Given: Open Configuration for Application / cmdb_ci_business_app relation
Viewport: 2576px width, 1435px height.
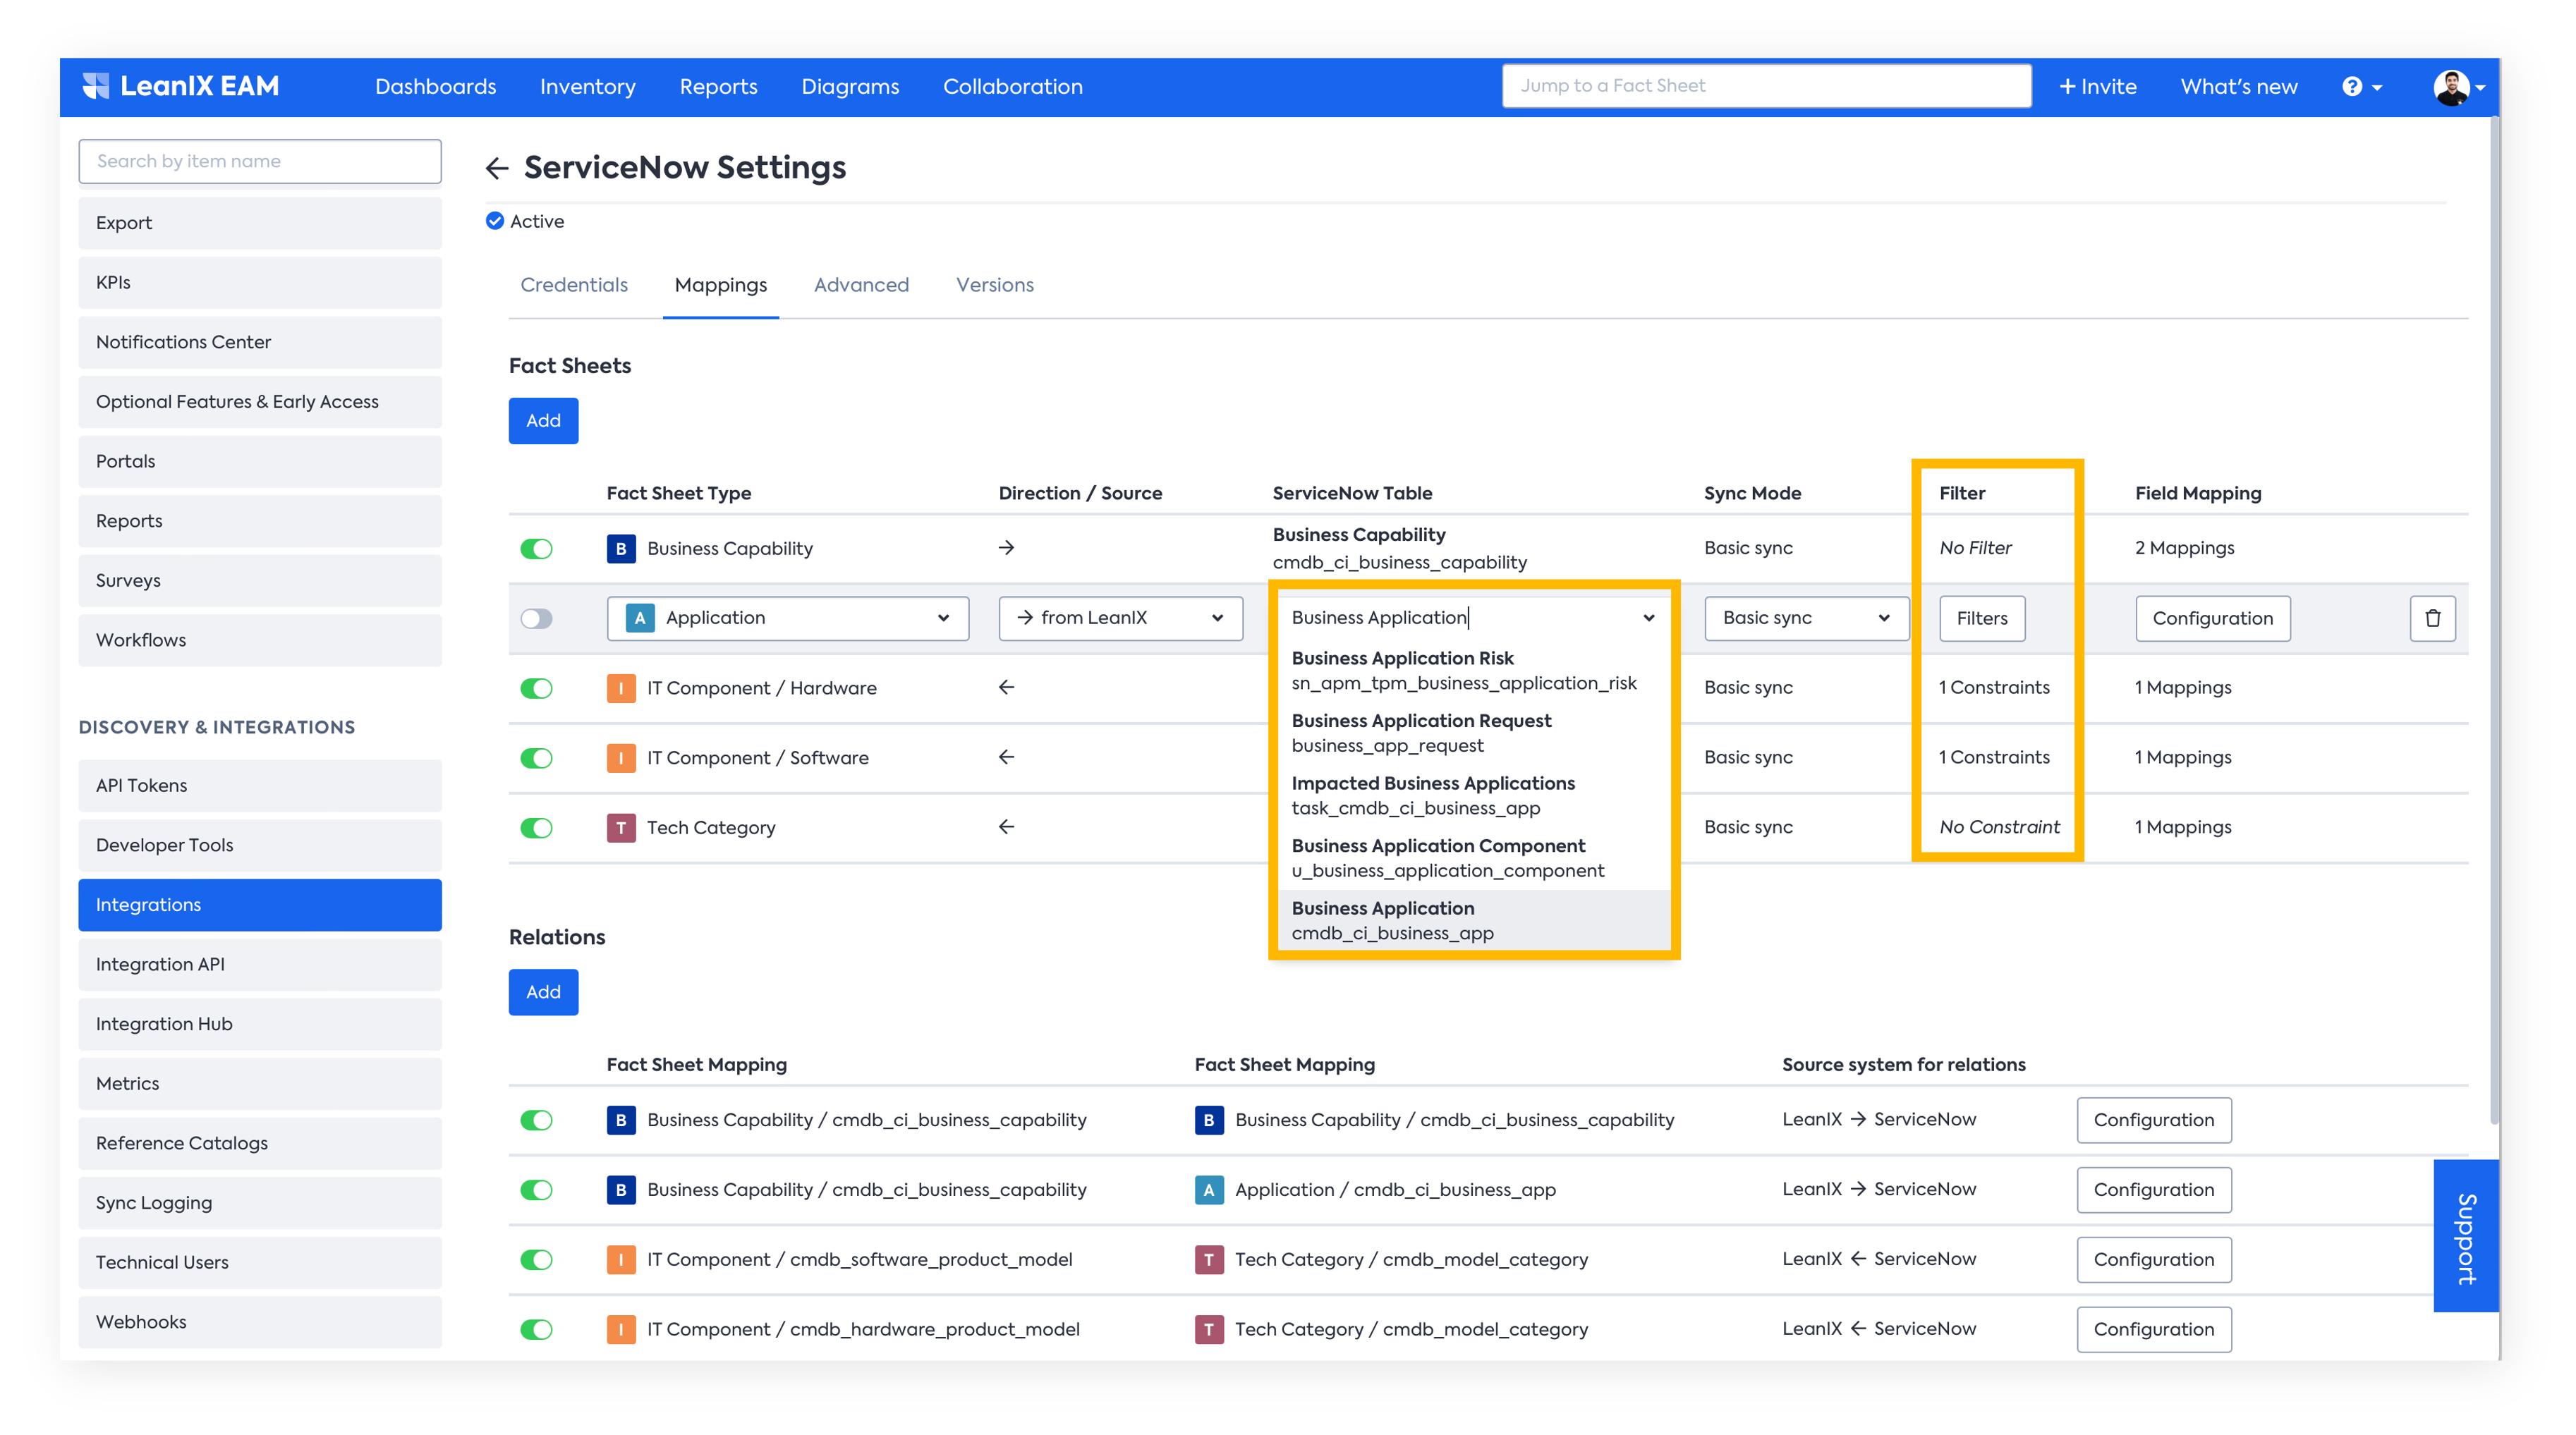Looking at the screenshot, I should click(x=2154, y=1190).
